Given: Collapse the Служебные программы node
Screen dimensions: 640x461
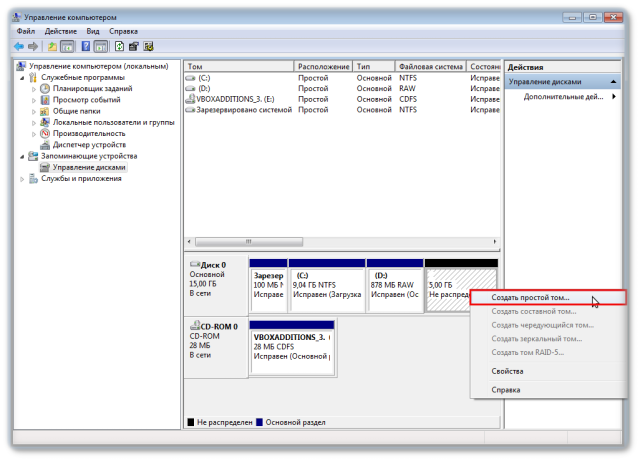Looking at the screenshot, I should 22,77.
